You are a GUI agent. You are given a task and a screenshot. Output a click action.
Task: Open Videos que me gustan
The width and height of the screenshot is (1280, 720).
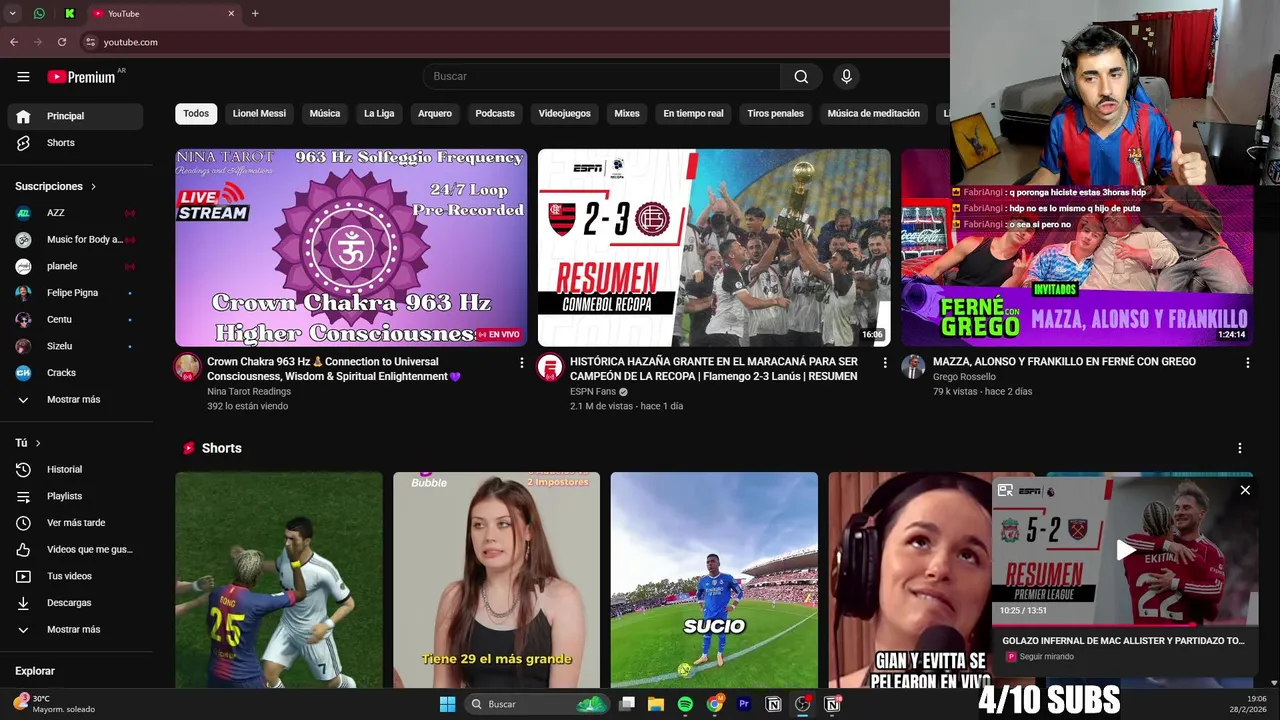pyautogui.click(x=75, y=549)
